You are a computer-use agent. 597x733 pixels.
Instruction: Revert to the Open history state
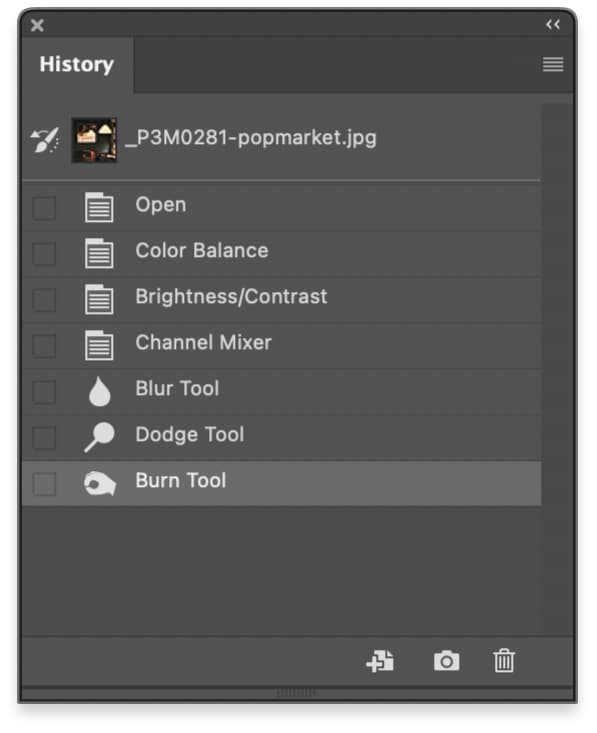click(282, 207)
